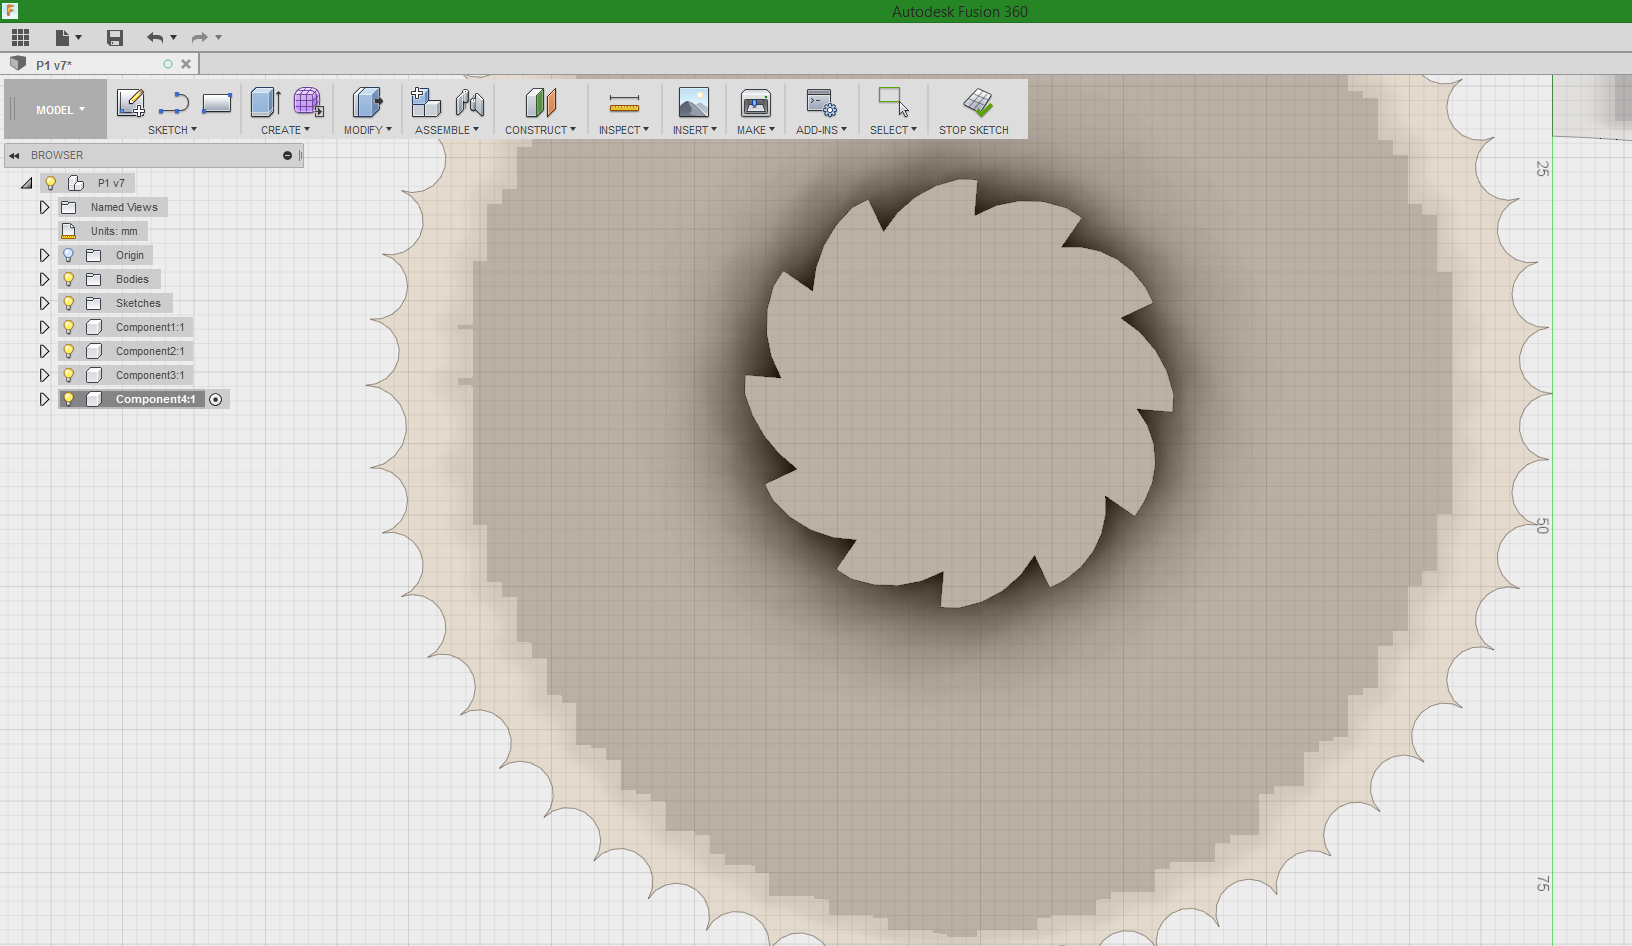Select the Create Sketch tool
Image resolution: width=1632 pixels, height=946 pixels.
pos(131,103)
